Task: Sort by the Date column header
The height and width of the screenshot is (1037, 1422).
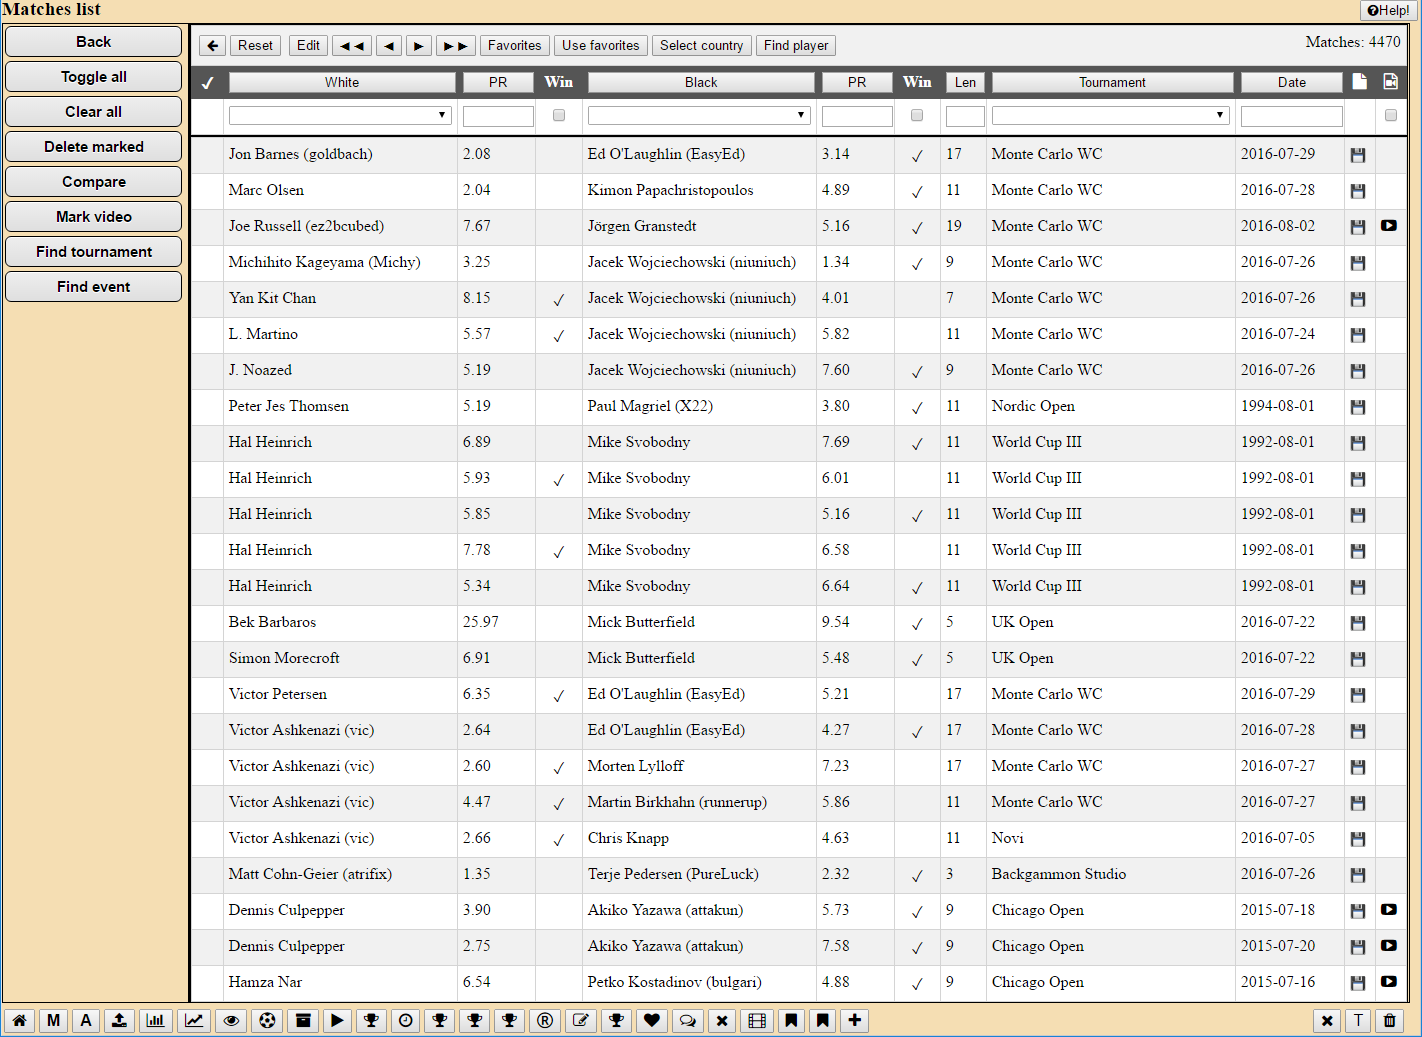Action: coord(1291,83)
